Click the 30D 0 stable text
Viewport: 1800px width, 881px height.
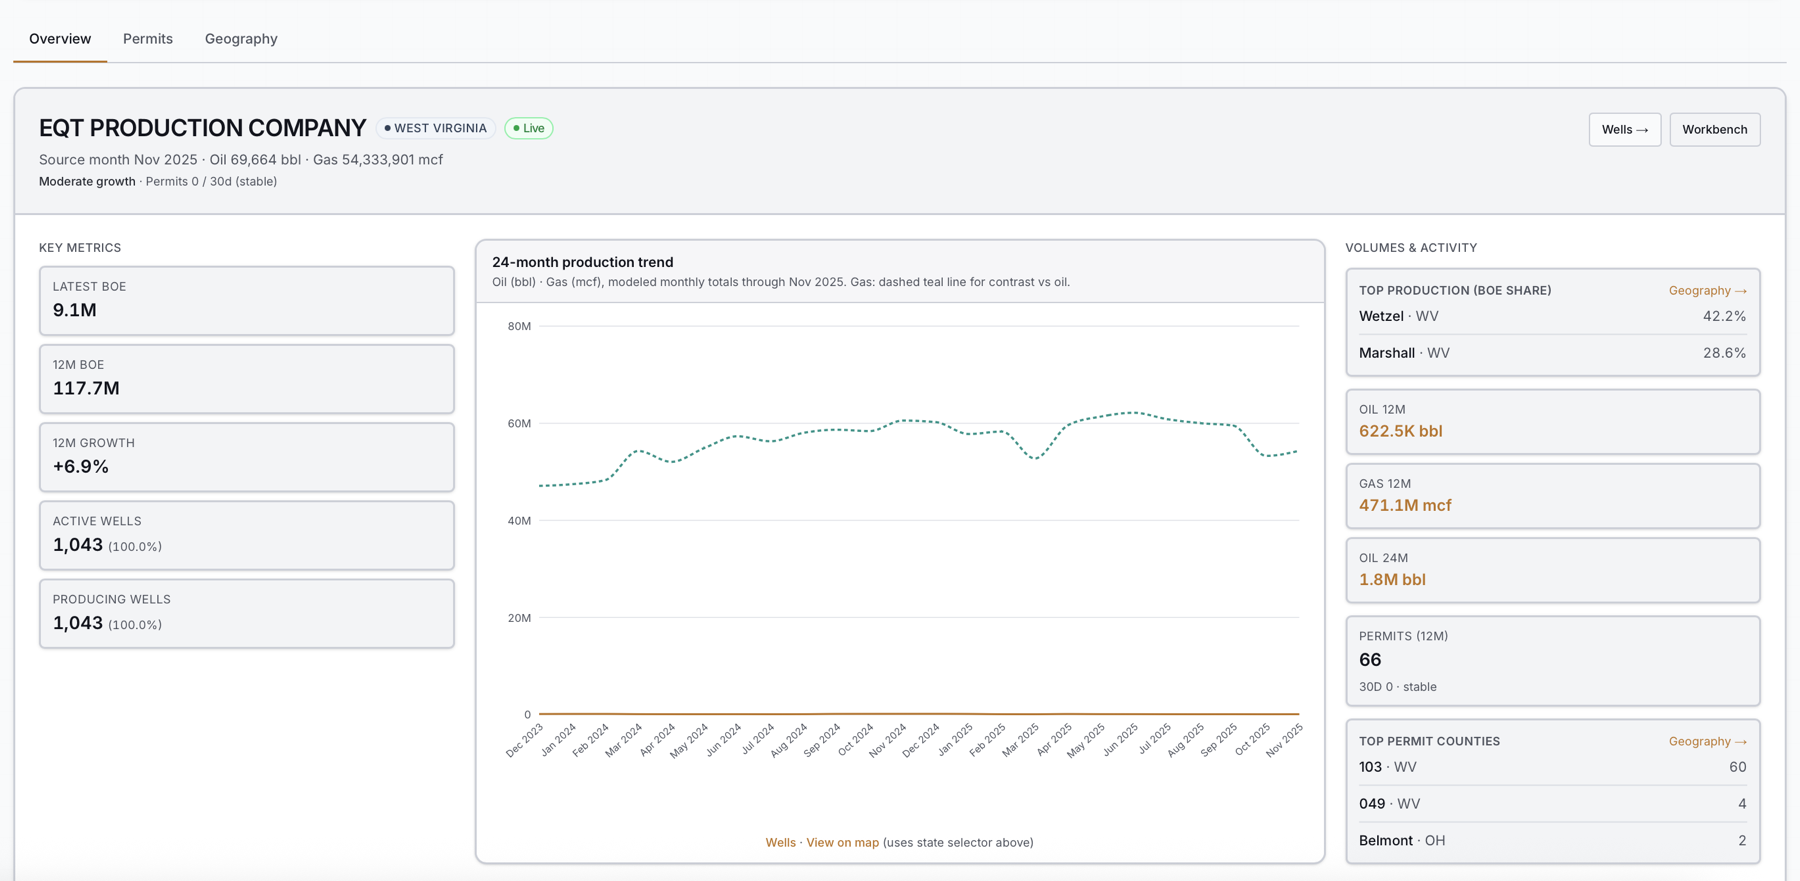1398,687
